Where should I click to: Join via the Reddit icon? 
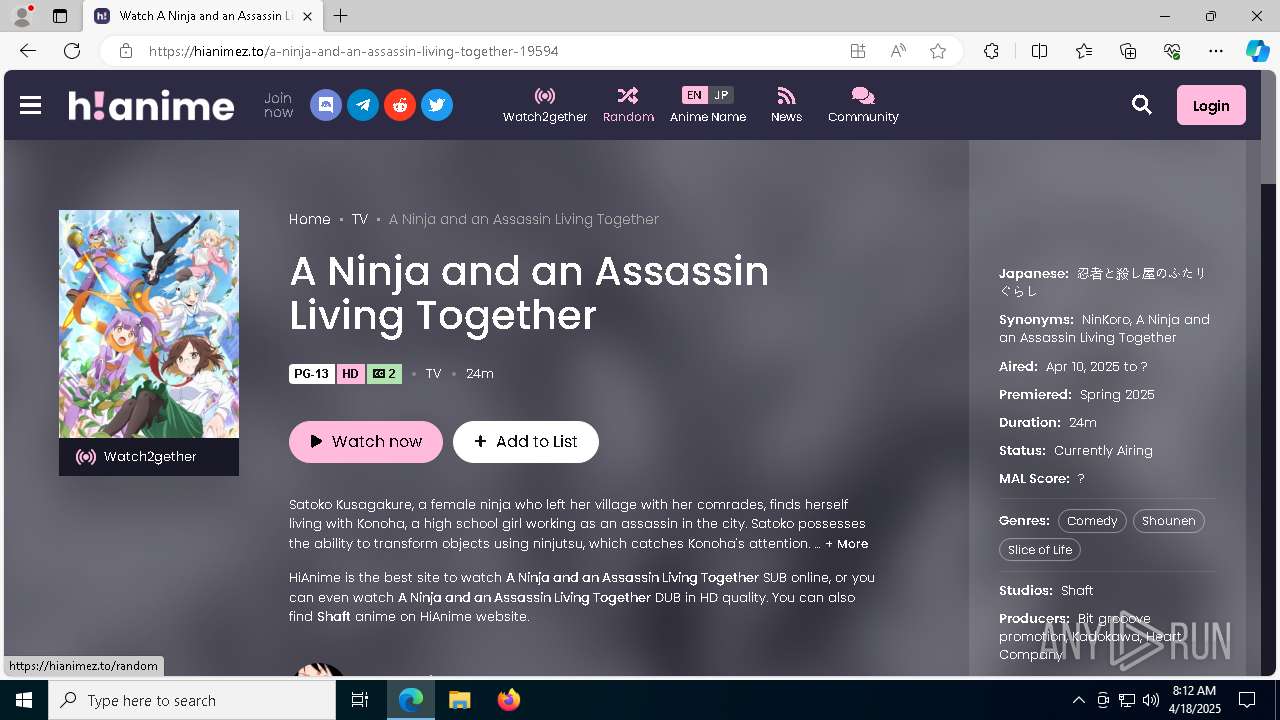[400, 105]
